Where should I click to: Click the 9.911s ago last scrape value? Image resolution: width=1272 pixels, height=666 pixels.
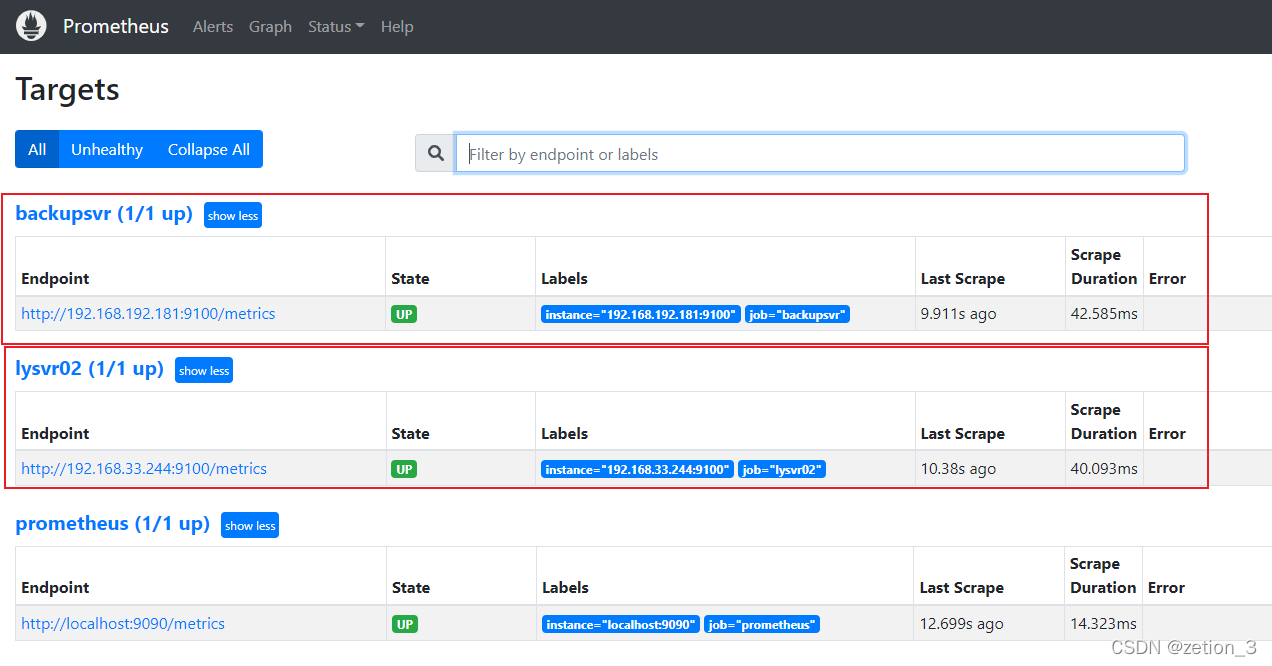click(x=958, y=314)
